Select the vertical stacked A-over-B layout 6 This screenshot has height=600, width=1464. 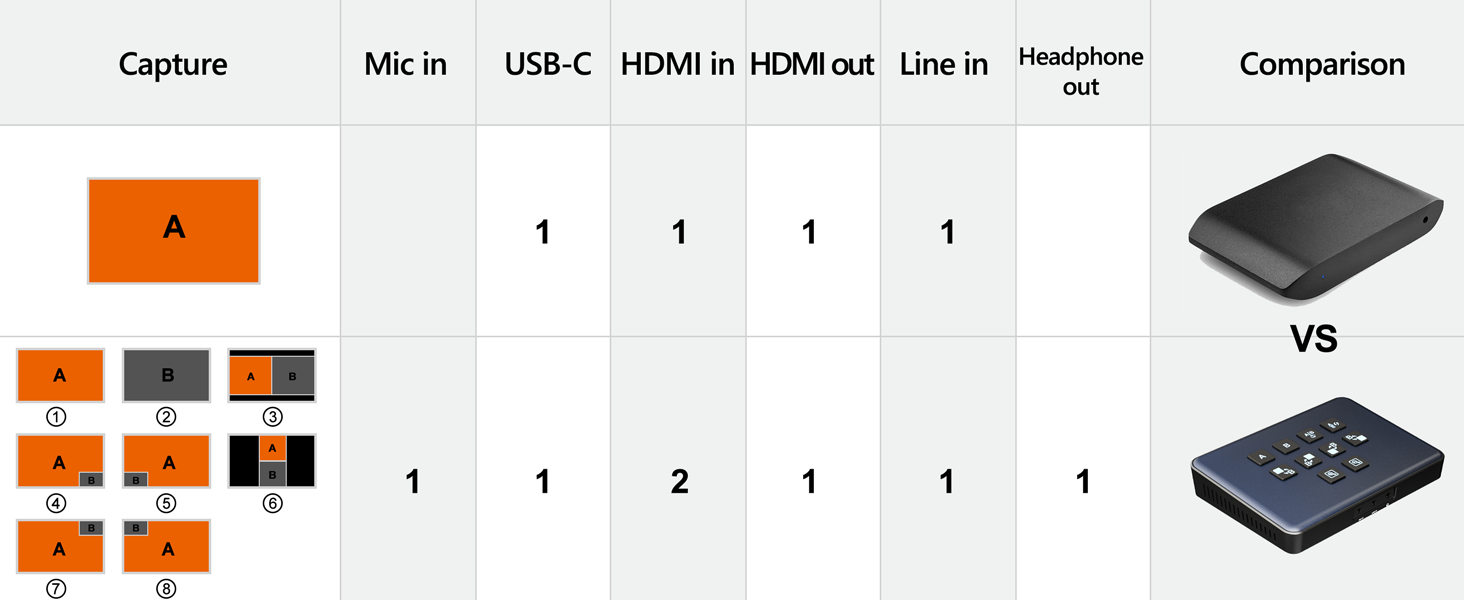[x=272, y=461]
